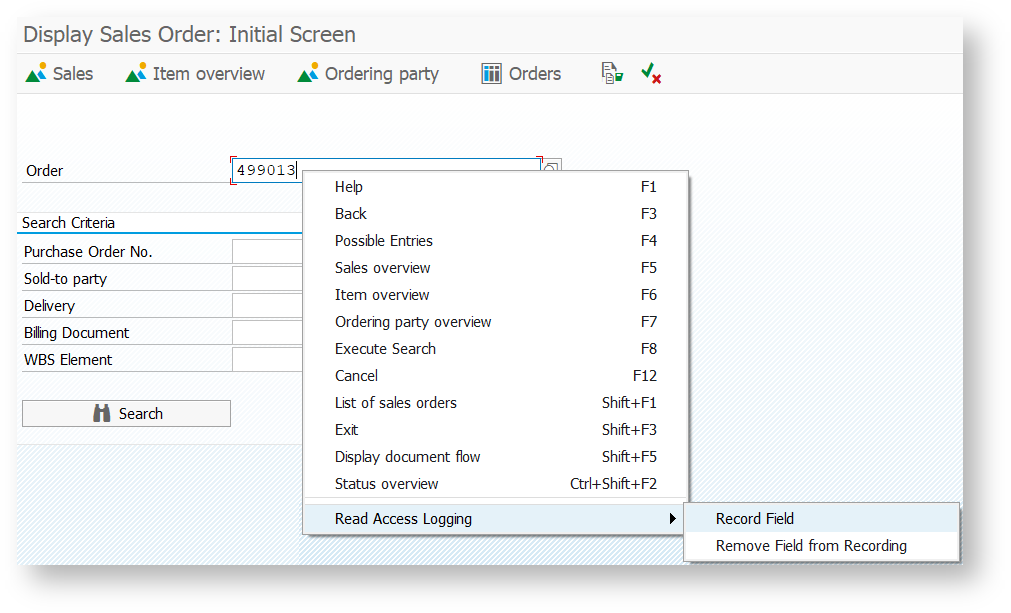Viewport: 1011px width, 613px height.
Task: Click the Order field label
Action: (x=44, y=171)
